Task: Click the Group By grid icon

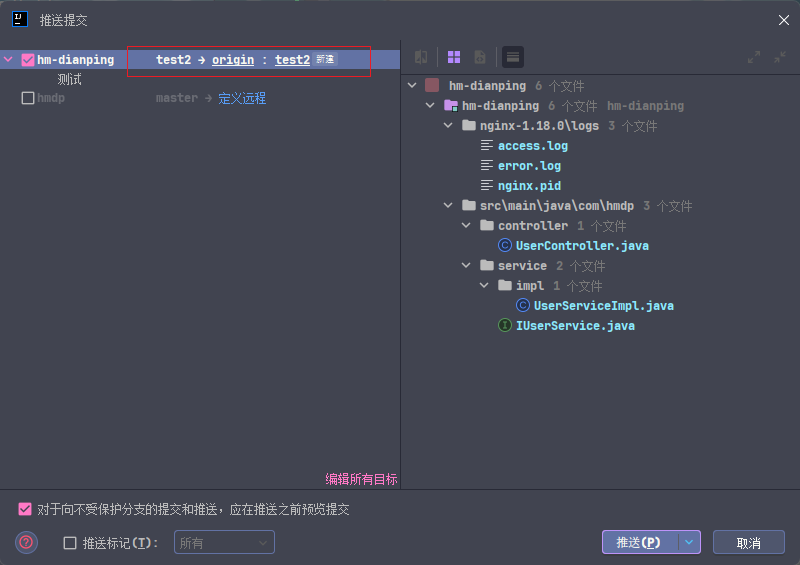Action: [453, 58]
